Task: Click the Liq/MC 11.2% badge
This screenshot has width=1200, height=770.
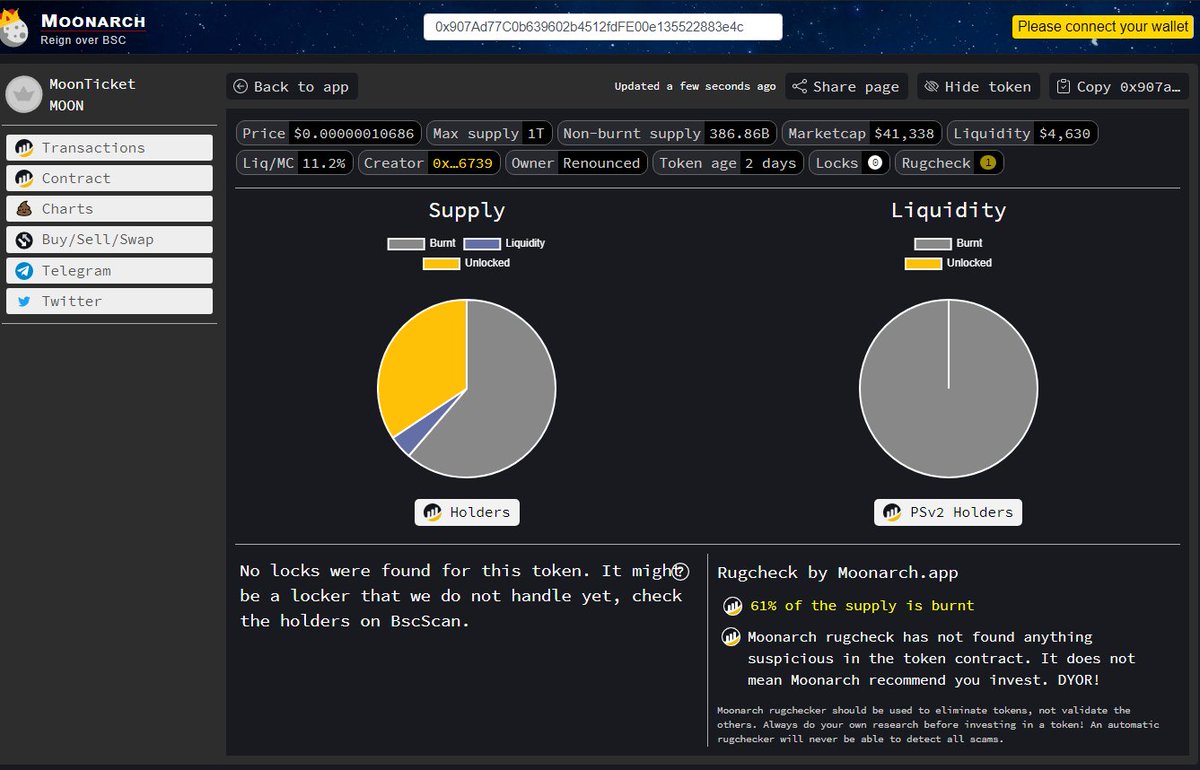Action: (x=295, y=163)
